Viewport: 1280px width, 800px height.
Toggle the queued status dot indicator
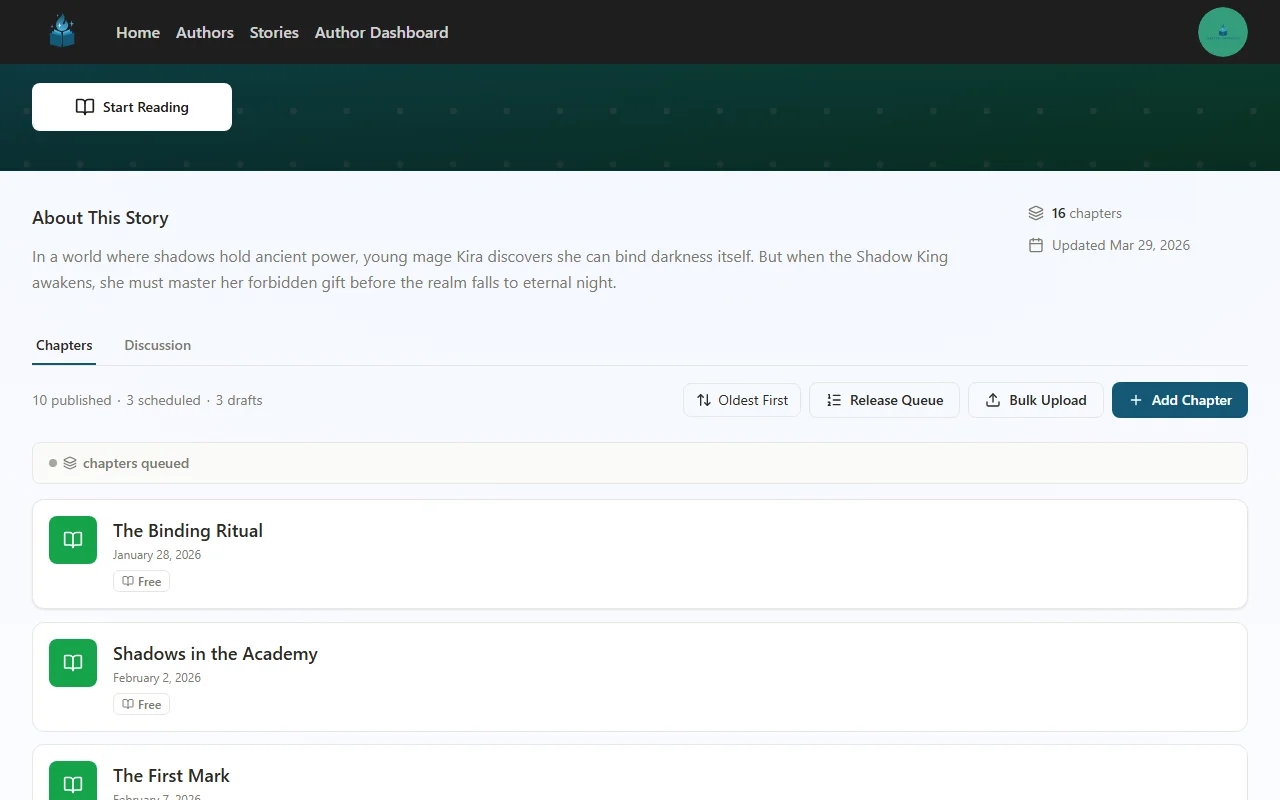click(52, 463)
